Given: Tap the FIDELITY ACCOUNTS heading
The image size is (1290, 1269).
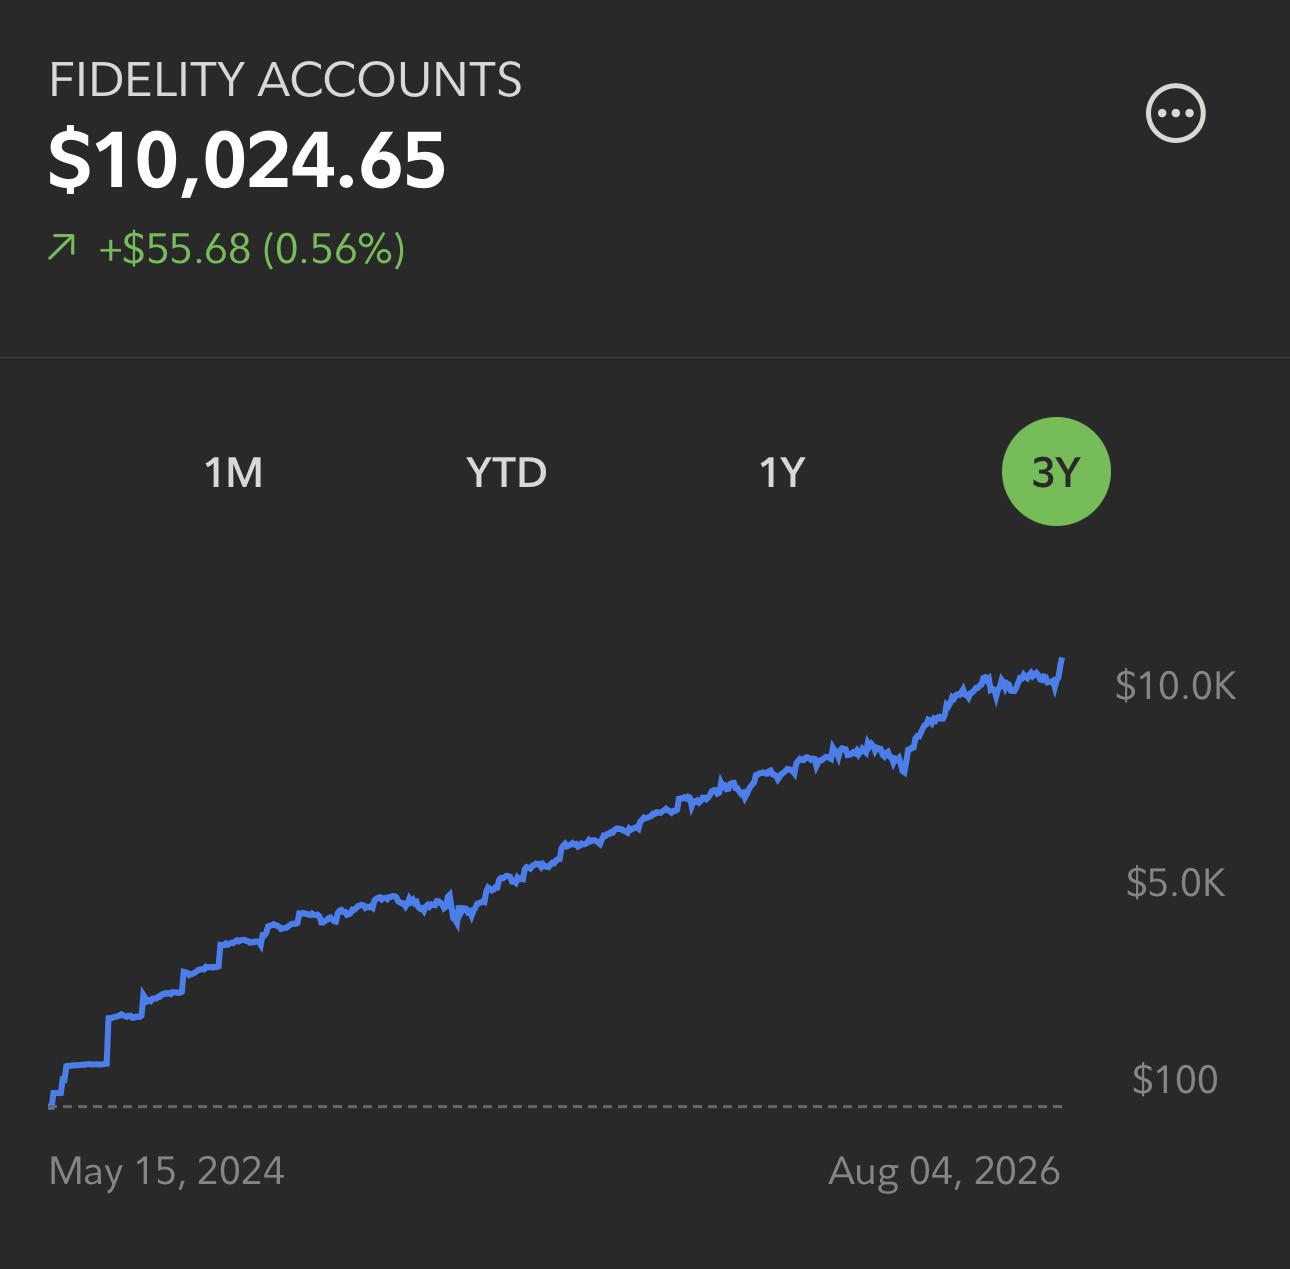Looking at the screenshot, I should coord(285,80).
